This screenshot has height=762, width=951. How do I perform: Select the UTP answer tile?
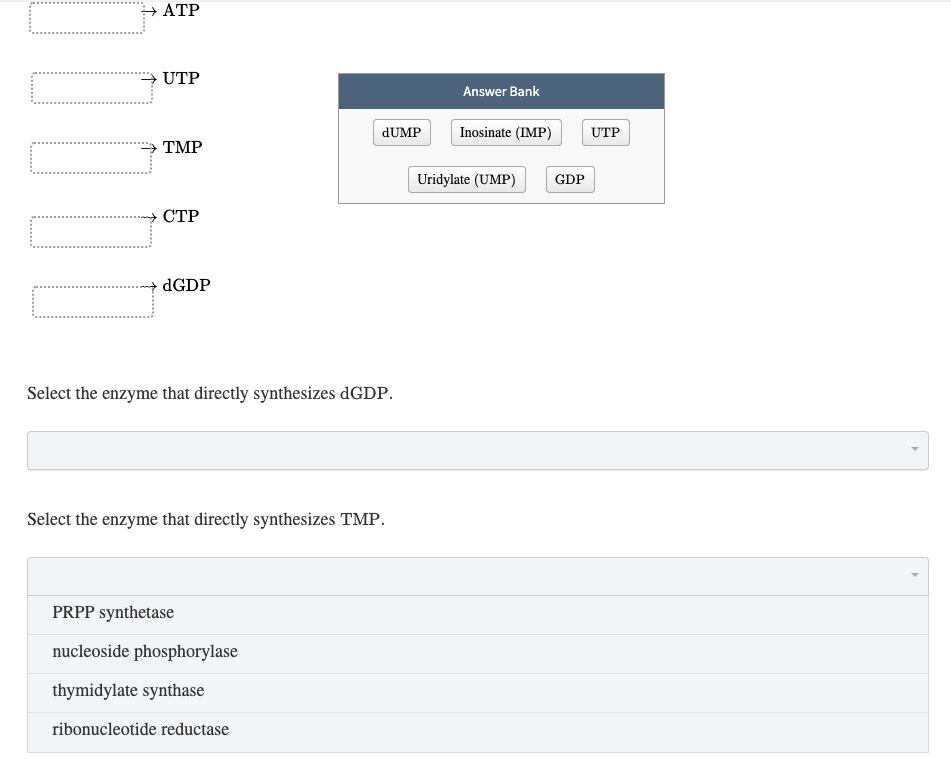pyautogui.click(x=605, y=131)
